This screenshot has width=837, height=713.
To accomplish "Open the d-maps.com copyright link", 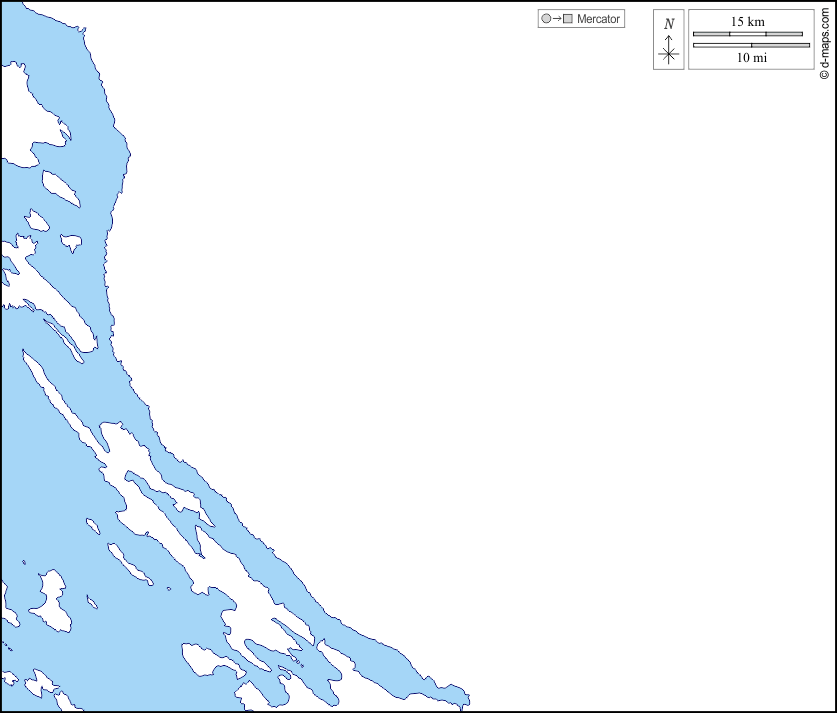I will click(824, 41).
